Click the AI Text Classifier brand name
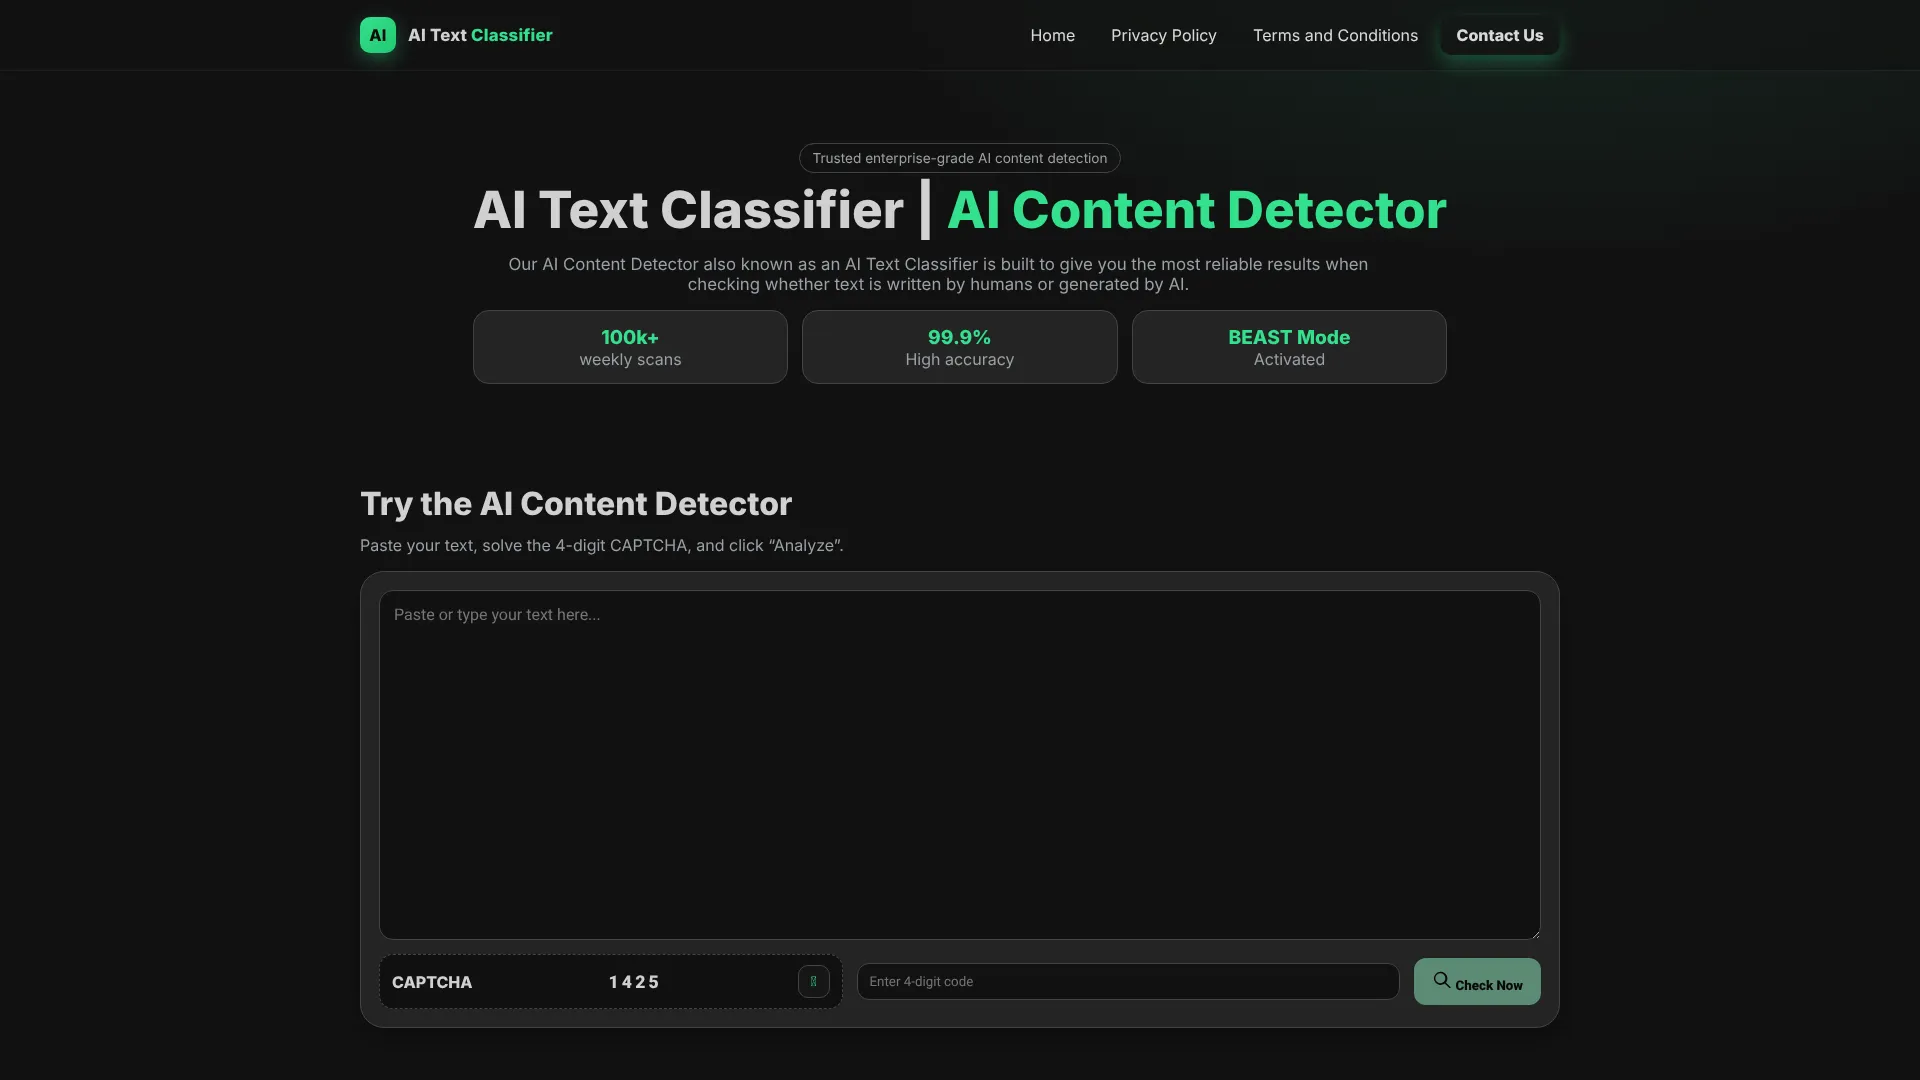The height and width of the screenshot is (1080, 1920). tap(480, 35)
